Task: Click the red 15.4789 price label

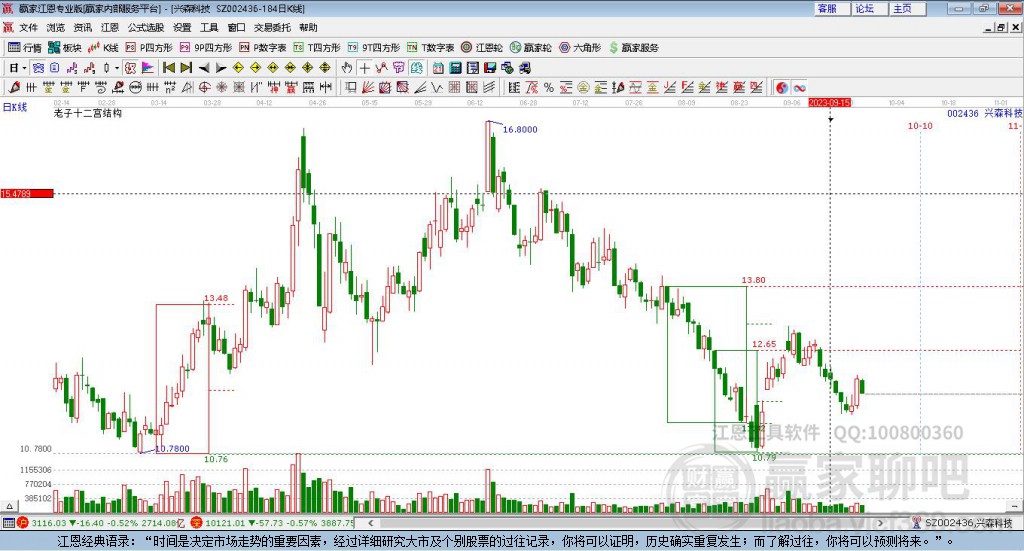Action: click(x=27, y=193)
